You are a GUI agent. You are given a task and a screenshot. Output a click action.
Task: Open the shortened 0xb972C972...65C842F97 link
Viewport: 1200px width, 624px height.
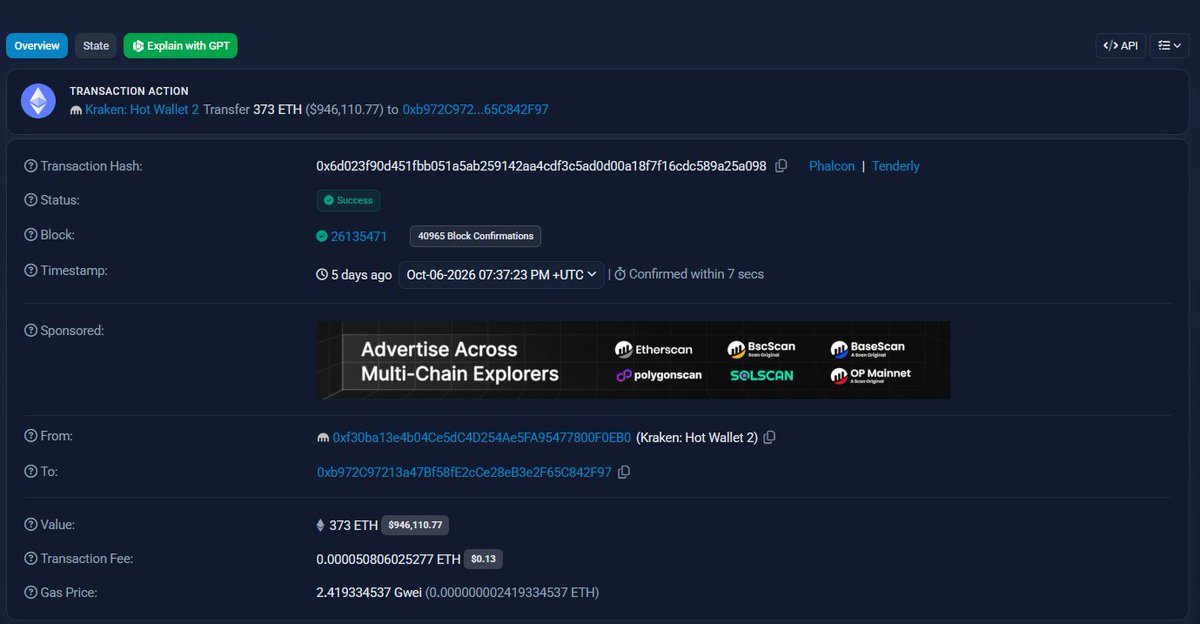pyautogui.click(x=475, y=109)
